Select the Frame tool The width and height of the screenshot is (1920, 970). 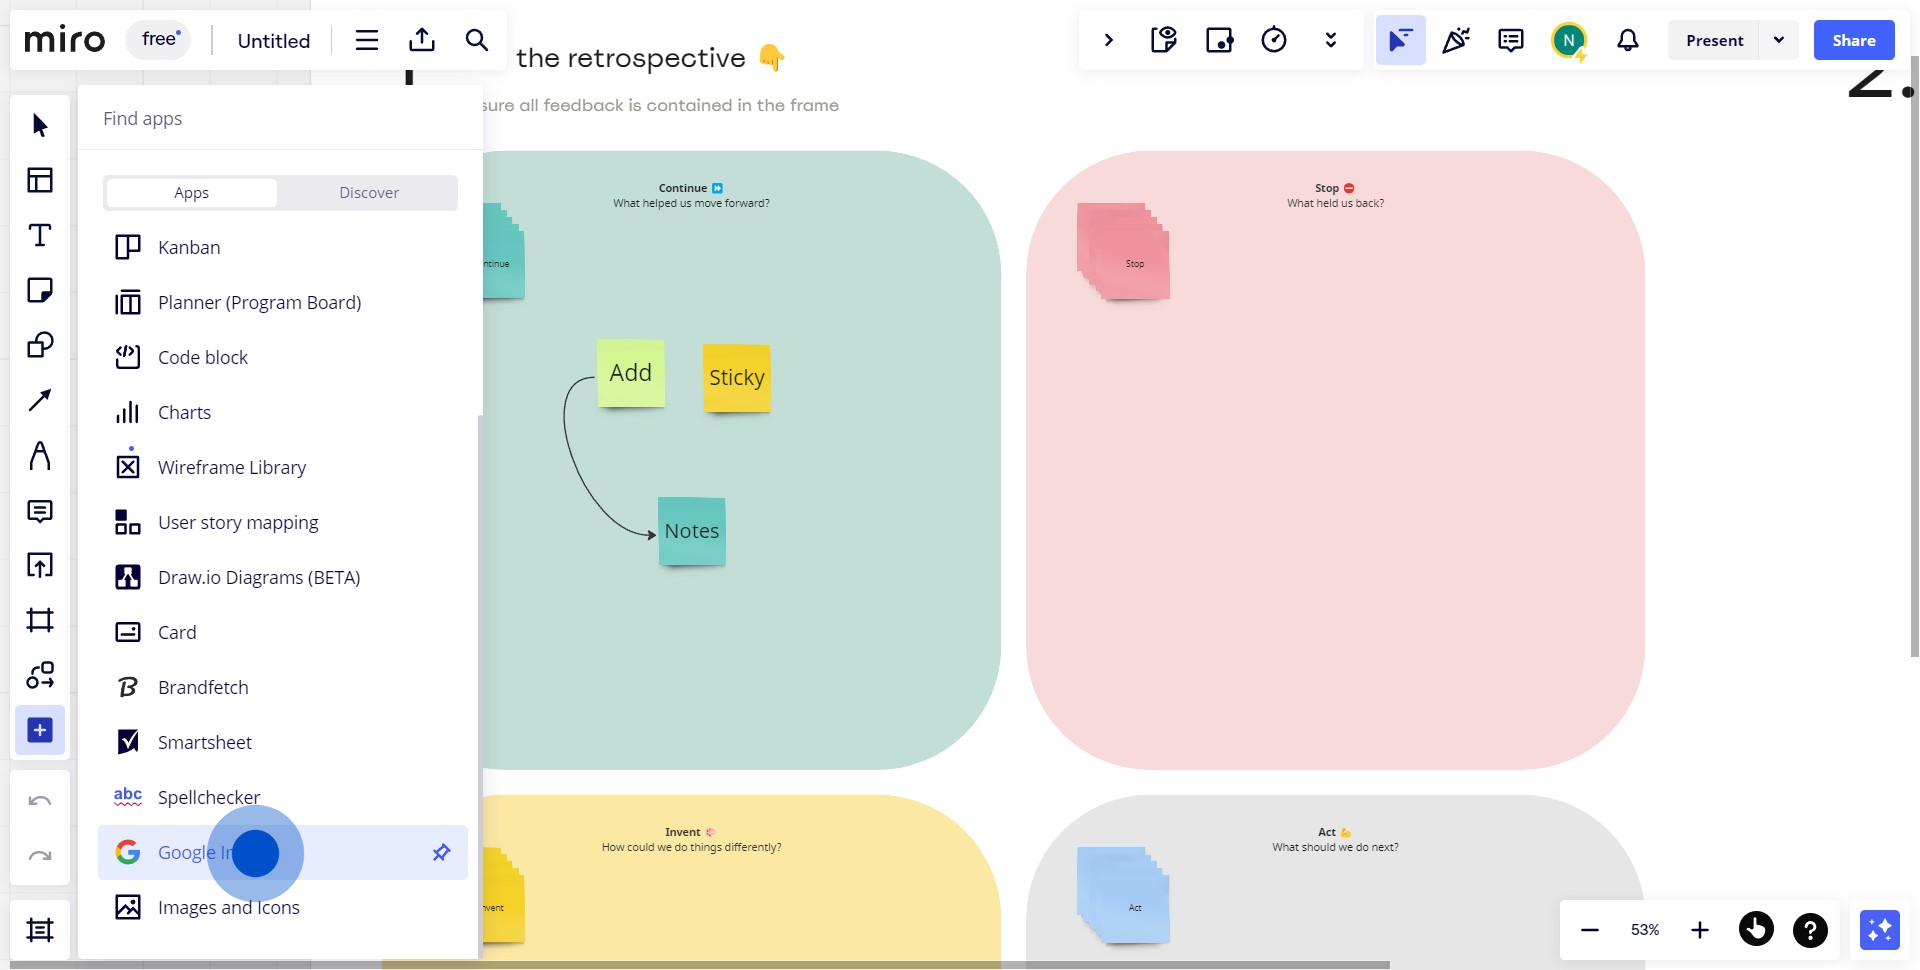[x=40, y=620]
